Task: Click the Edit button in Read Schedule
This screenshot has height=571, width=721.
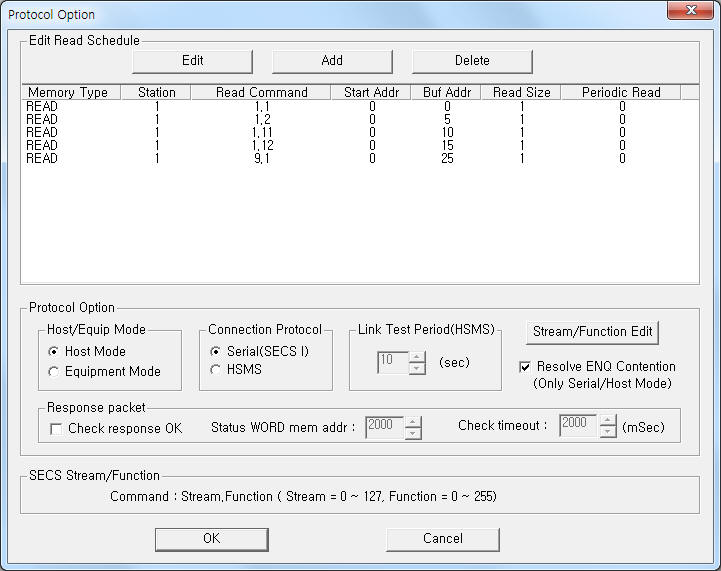Action: point(192,61)
